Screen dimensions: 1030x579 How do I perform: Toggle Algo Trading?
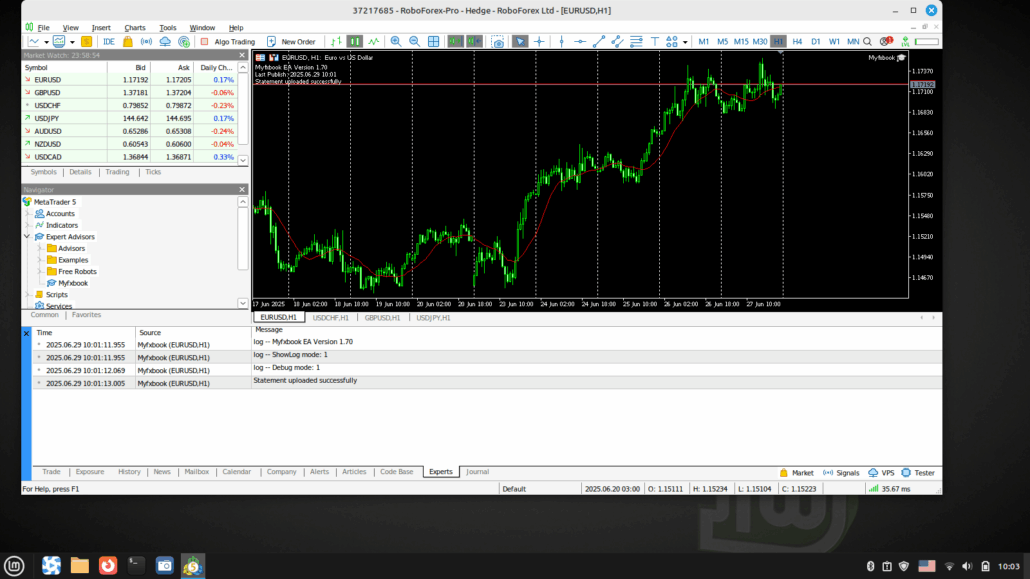point(227,41)
